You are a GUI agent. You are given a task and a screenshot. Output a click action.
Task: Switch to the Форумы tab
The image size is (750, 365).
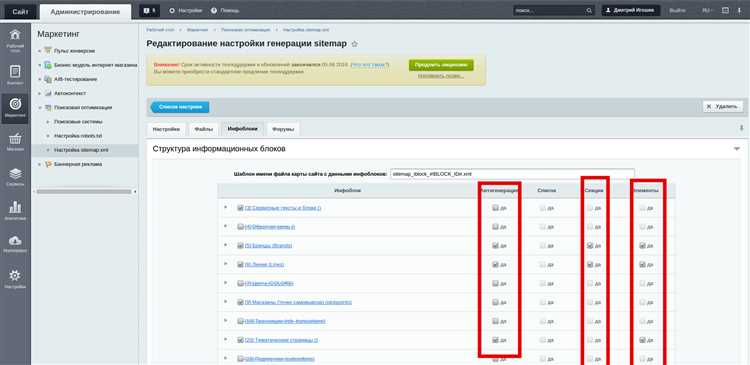[283, 129]
